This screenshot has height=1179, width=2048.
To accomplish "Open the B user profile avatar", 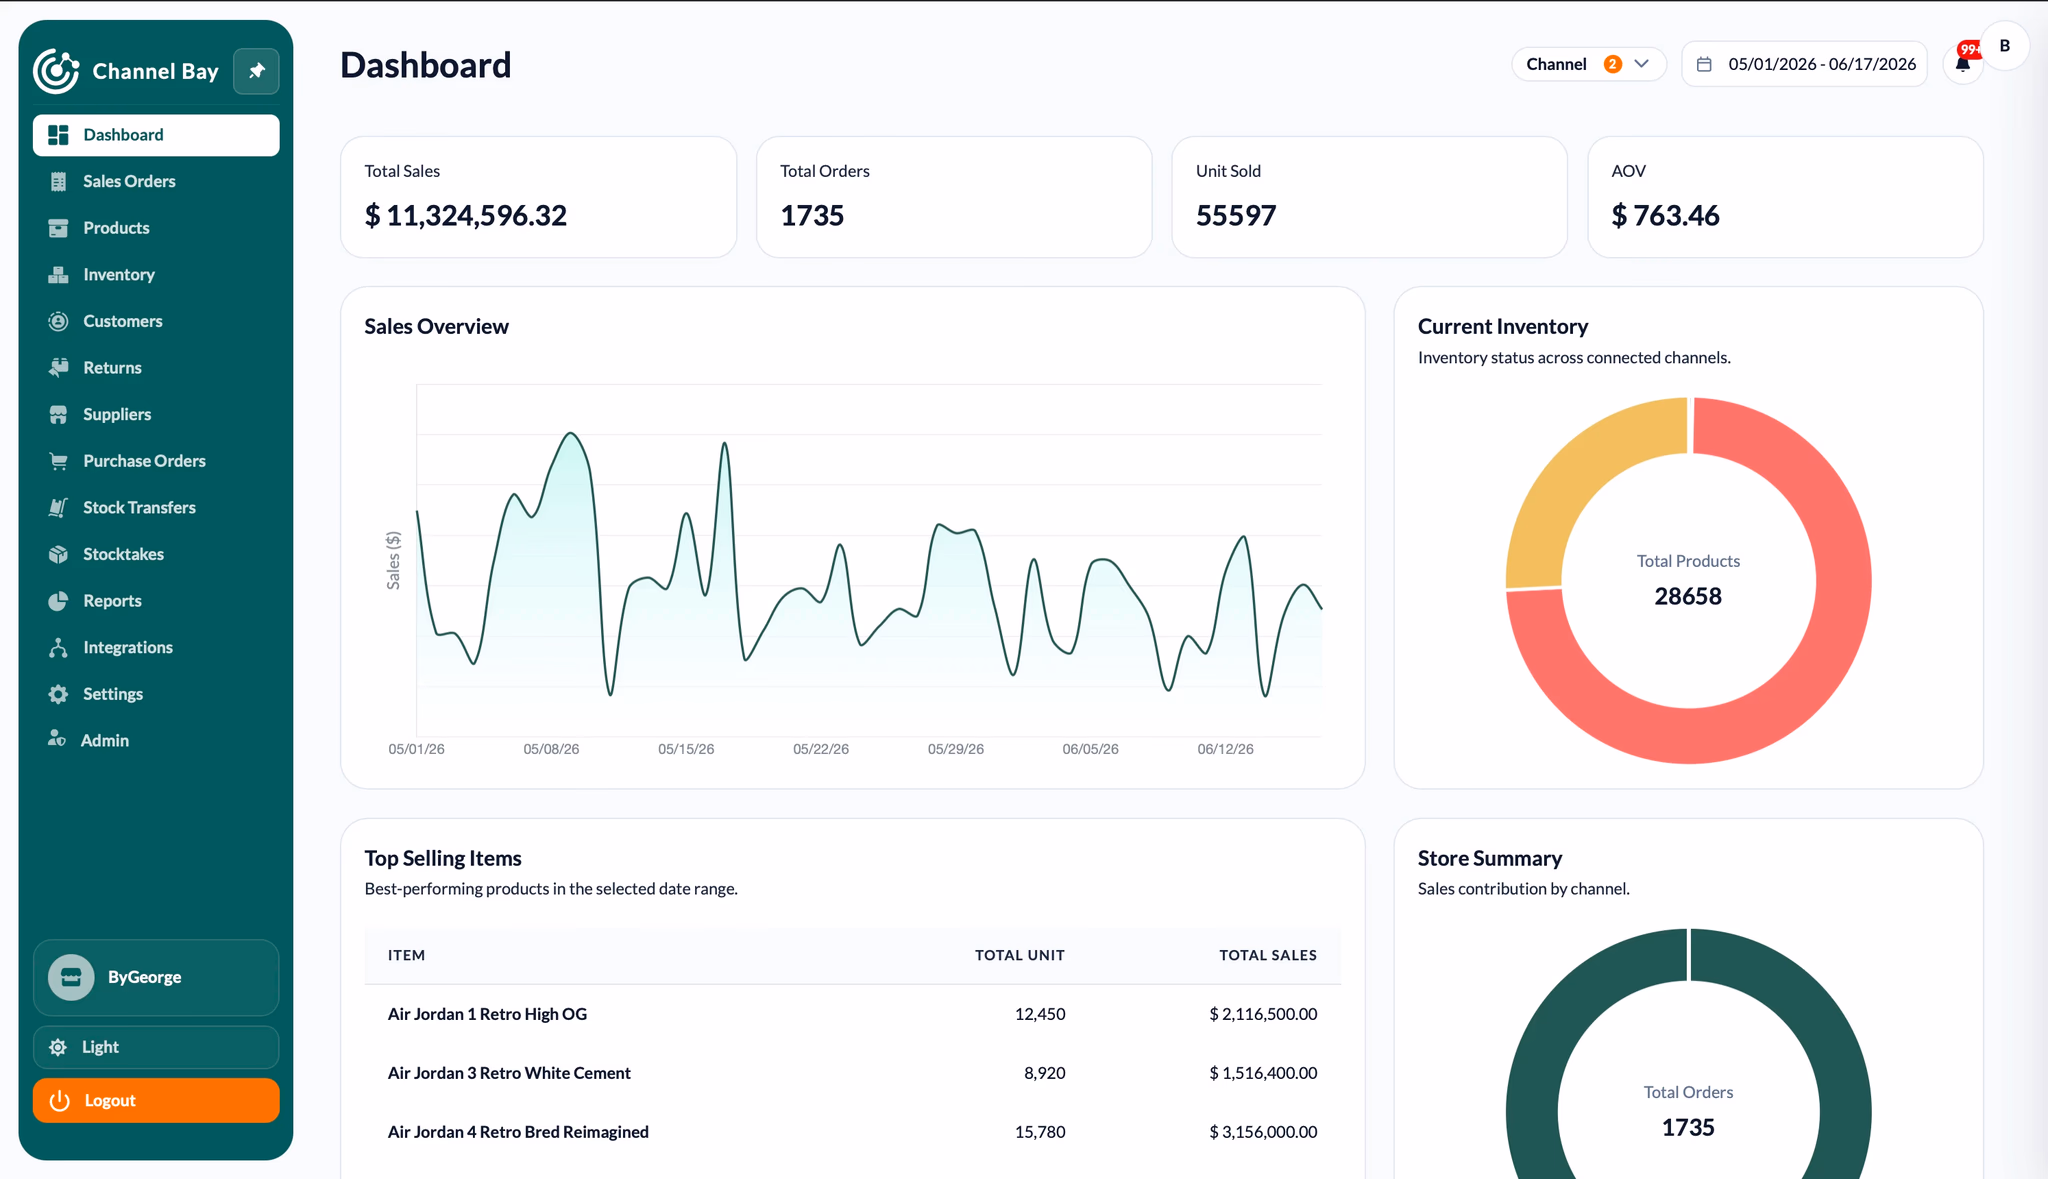I will click(x=2004, y=46).
